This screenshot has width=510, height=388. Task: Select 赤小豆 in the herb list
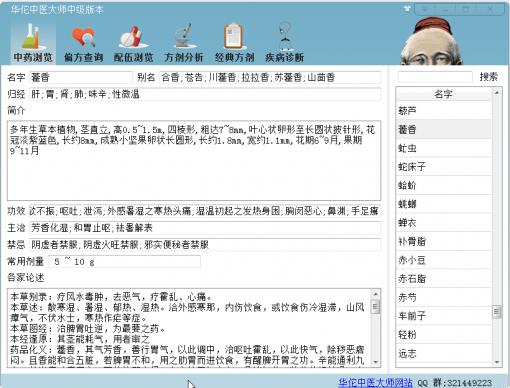(444, 260)
